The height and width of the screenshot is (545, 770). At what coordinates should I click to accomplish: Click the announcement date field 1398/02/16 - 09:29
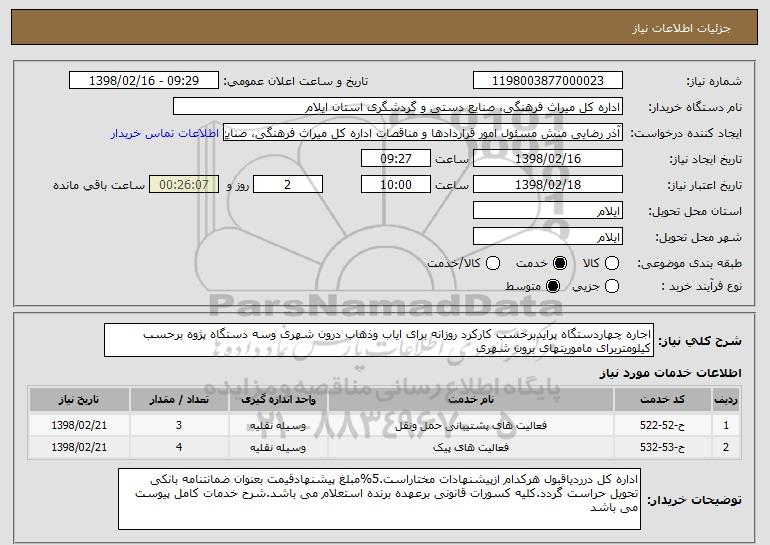(144, 81)
